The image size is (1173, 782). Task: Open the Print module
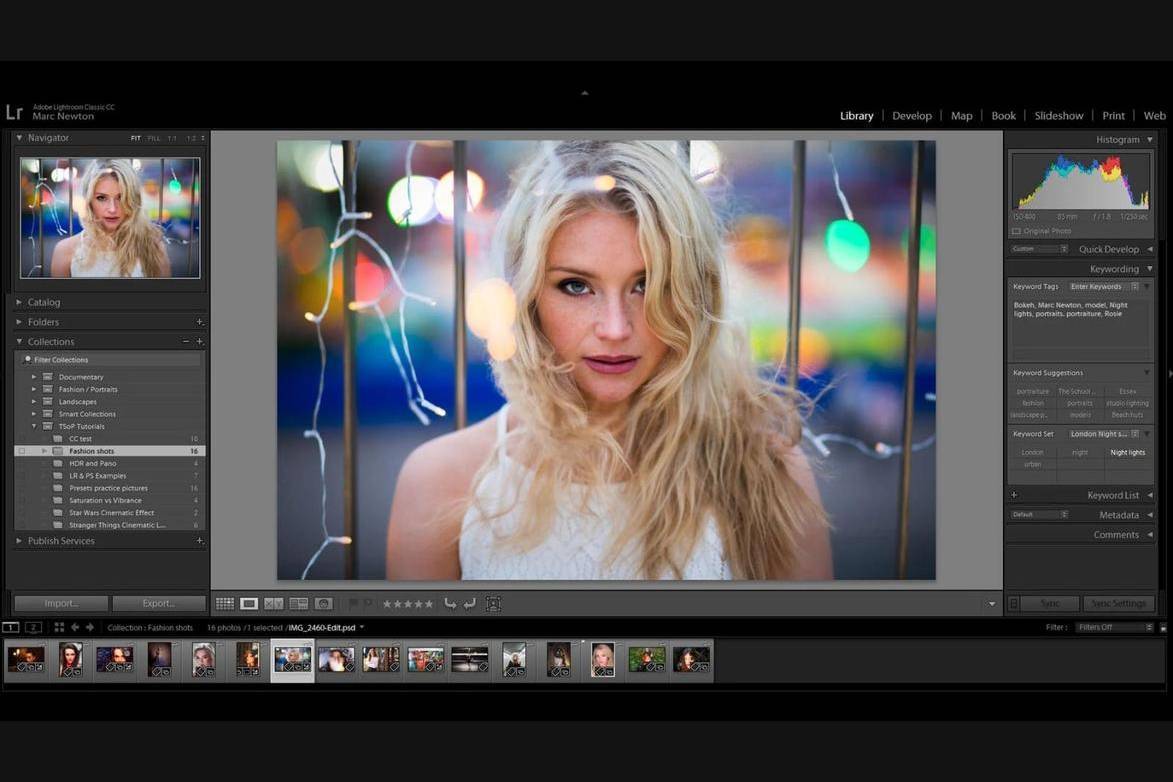[1113, 116]
